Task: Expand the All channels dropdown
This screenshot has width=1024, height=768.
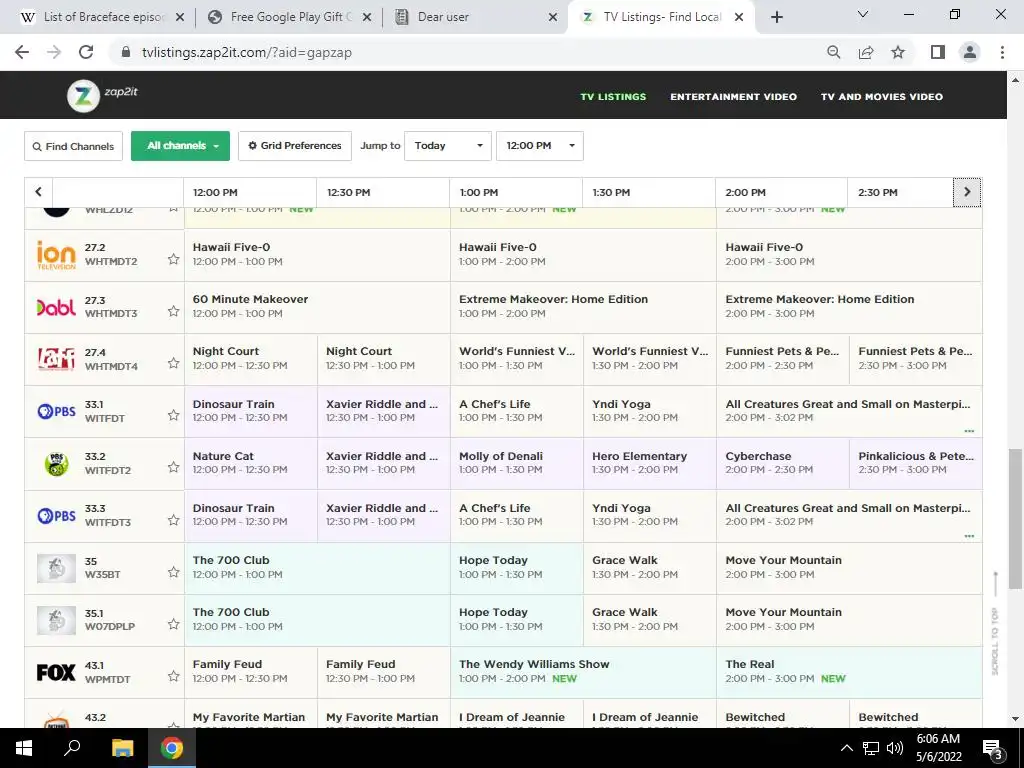Action: pos(180,146)
